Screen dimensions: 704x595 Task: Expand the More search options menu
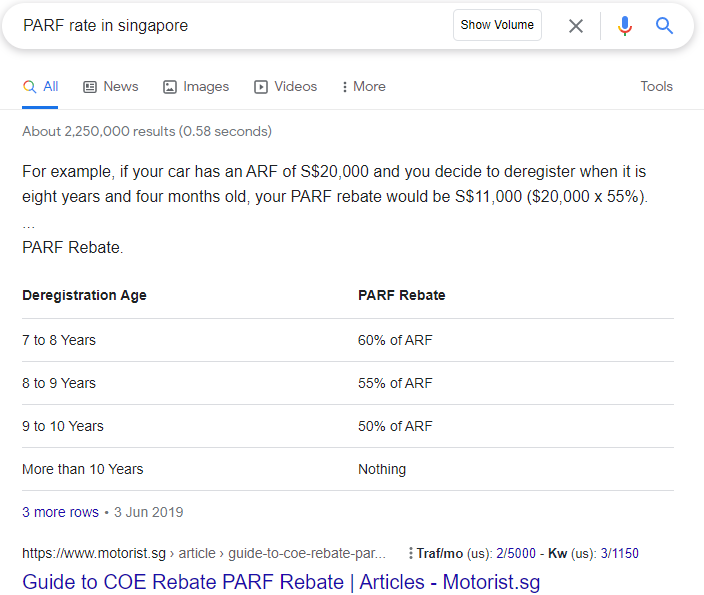click(x=363, y=87)
